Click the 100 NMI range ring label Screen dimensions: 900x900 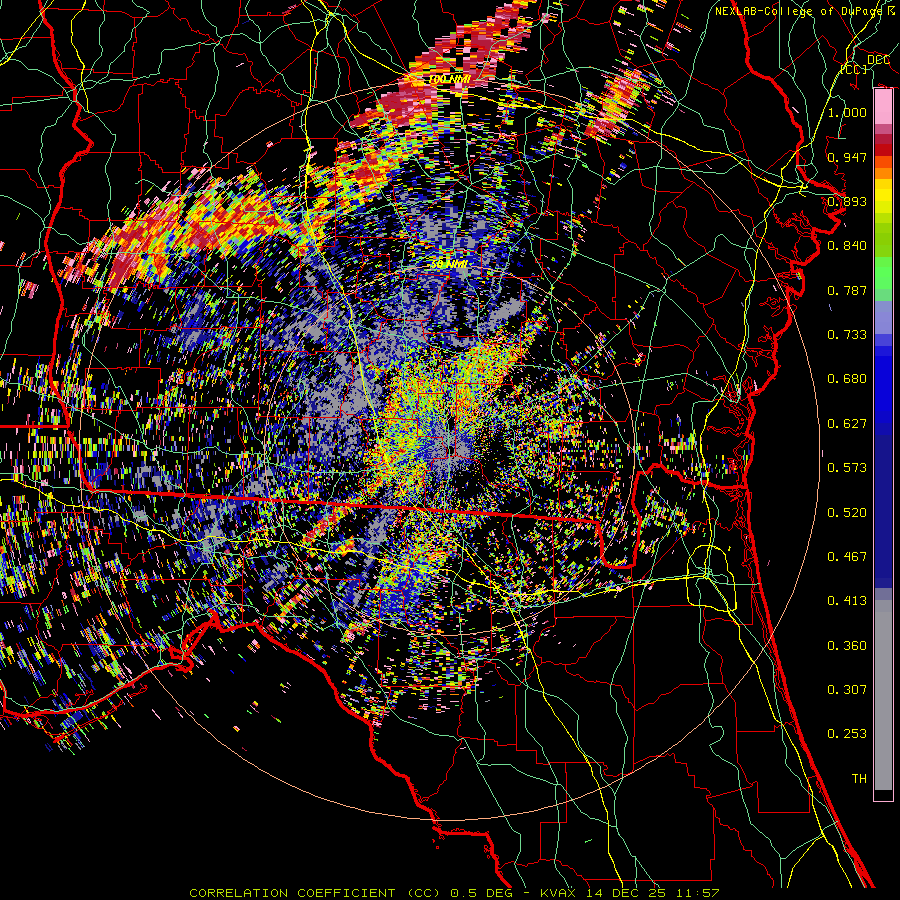pos(451,79)
